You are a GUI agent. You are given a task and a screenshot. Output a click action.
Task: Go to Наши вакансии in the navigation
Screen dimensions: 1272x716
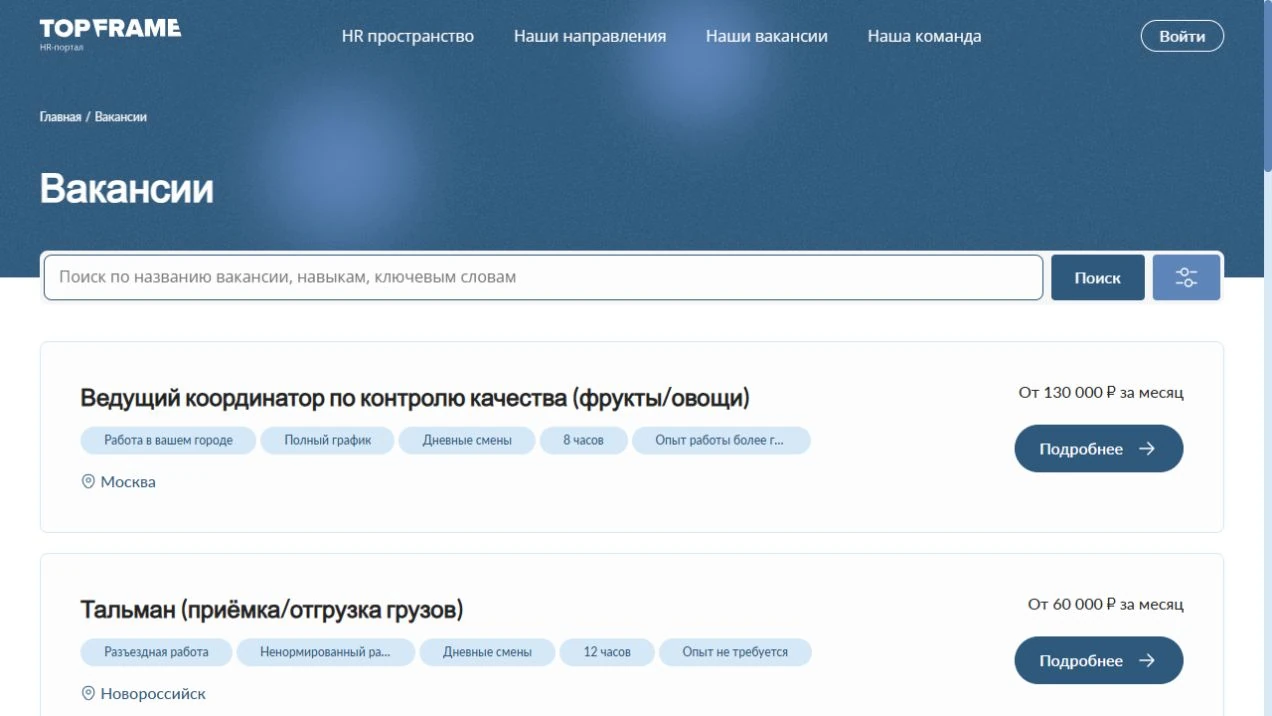[767, 36]
